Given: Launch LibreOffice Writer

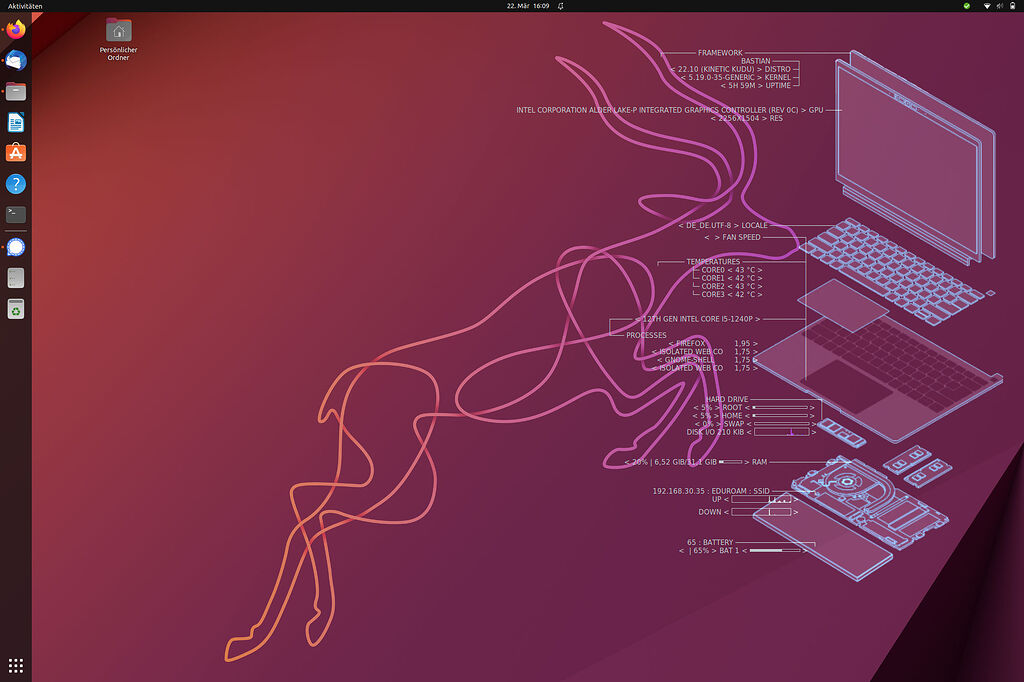Looking at the screenshot, I should pos(14,122).
